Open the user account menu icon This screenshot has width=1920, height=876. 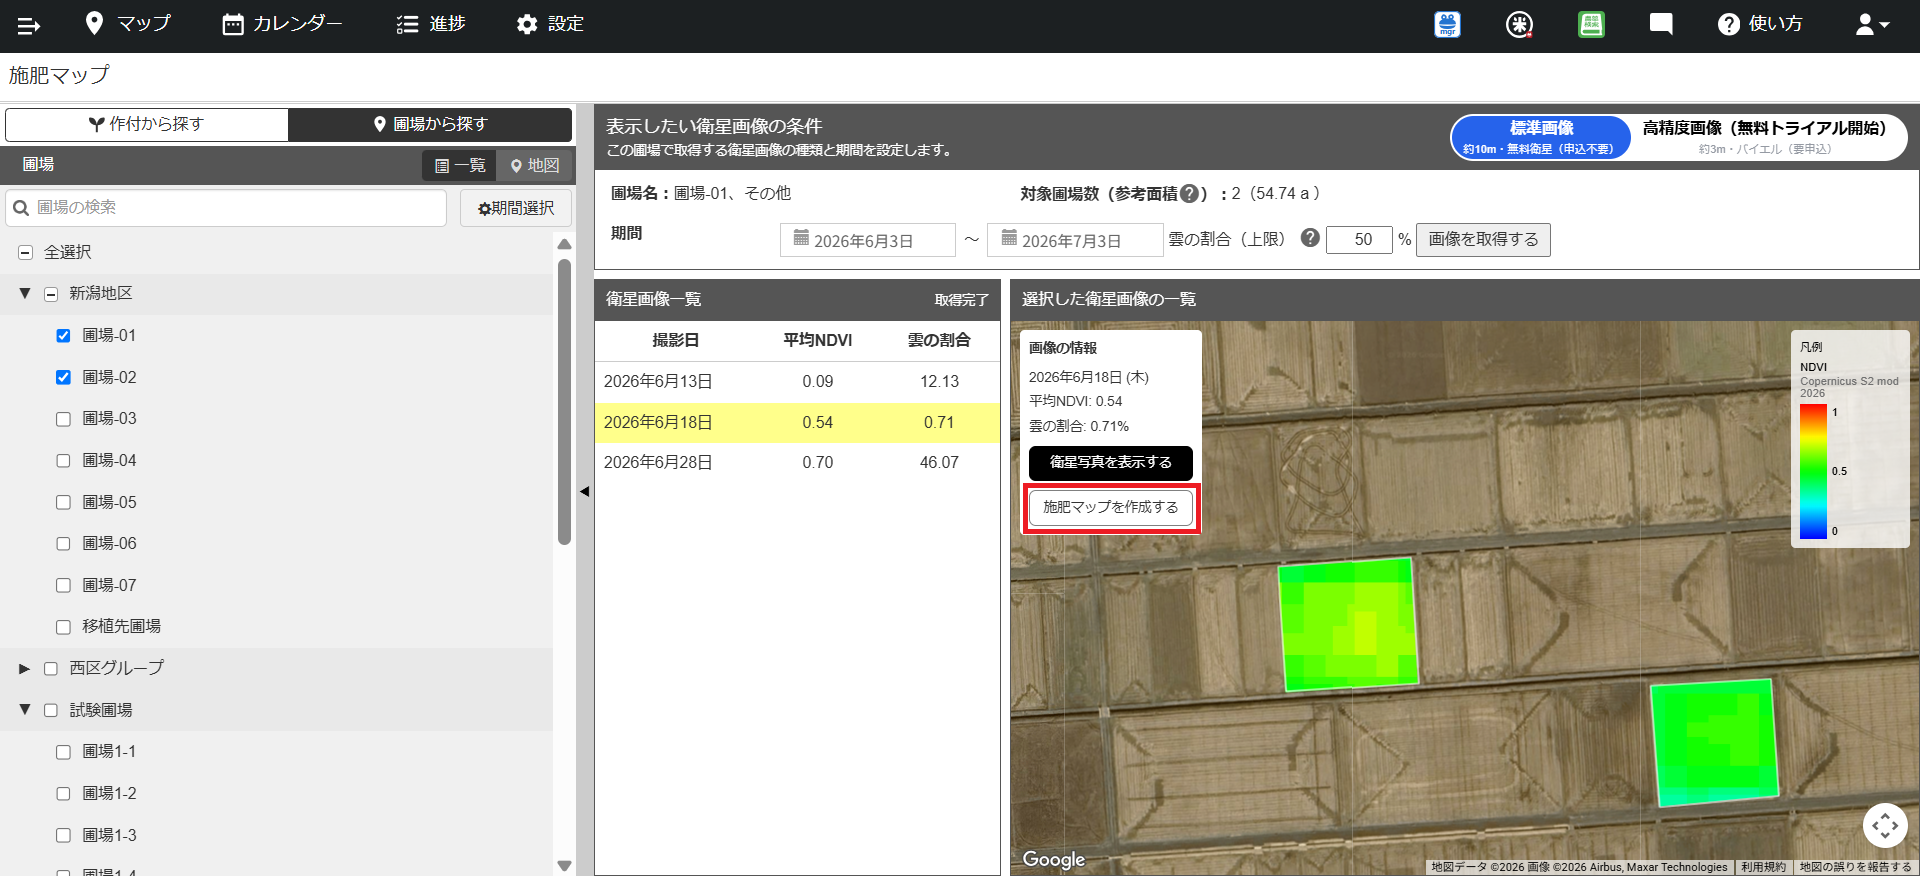pyautogui.click(x=1872, y=25)
